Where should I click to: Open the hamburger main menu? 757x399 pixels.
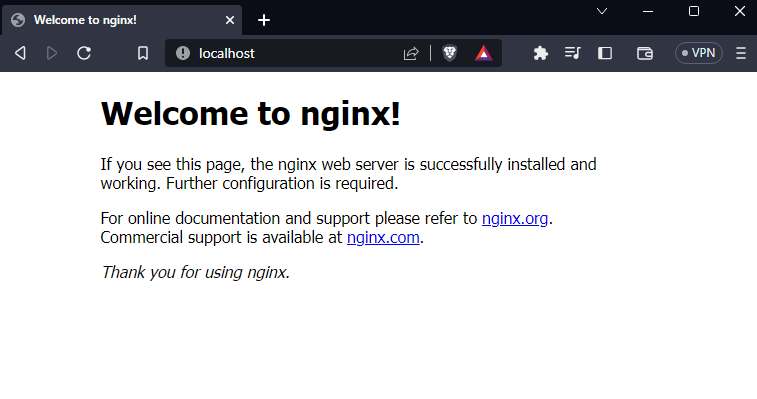tap(741, 53)
